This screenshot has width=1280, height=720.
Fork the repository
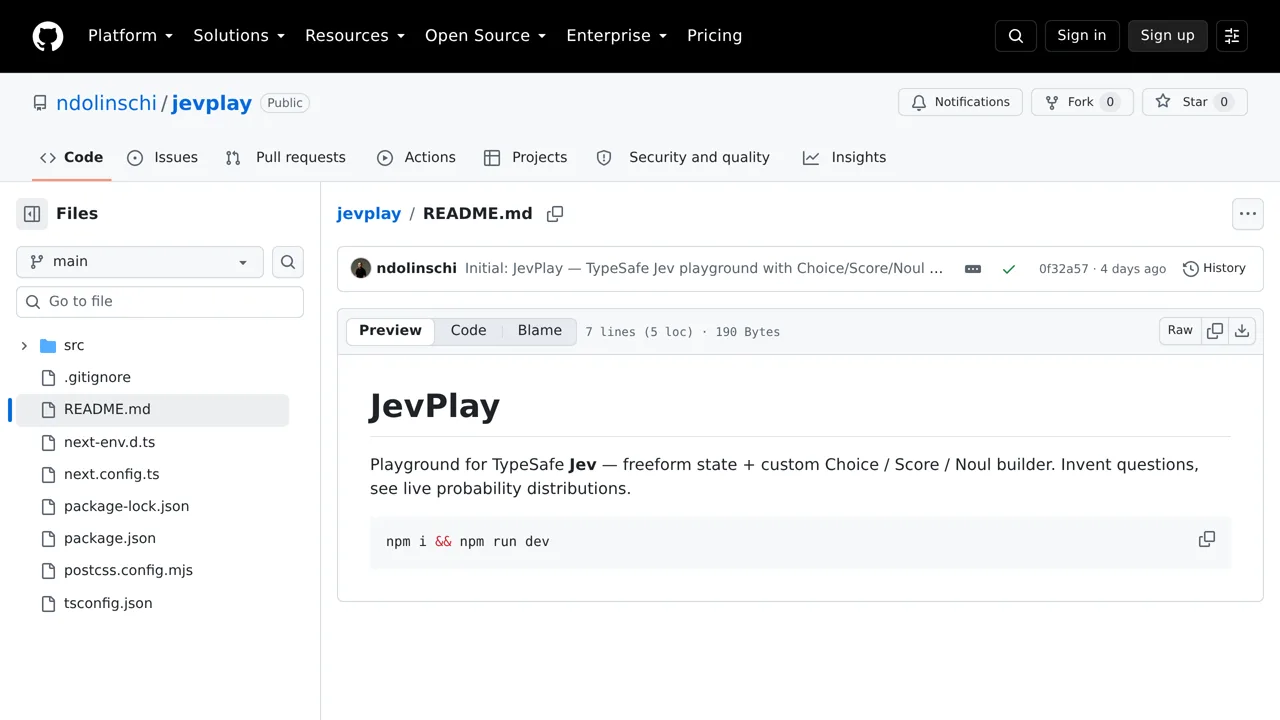click(x=1082, y=102)
